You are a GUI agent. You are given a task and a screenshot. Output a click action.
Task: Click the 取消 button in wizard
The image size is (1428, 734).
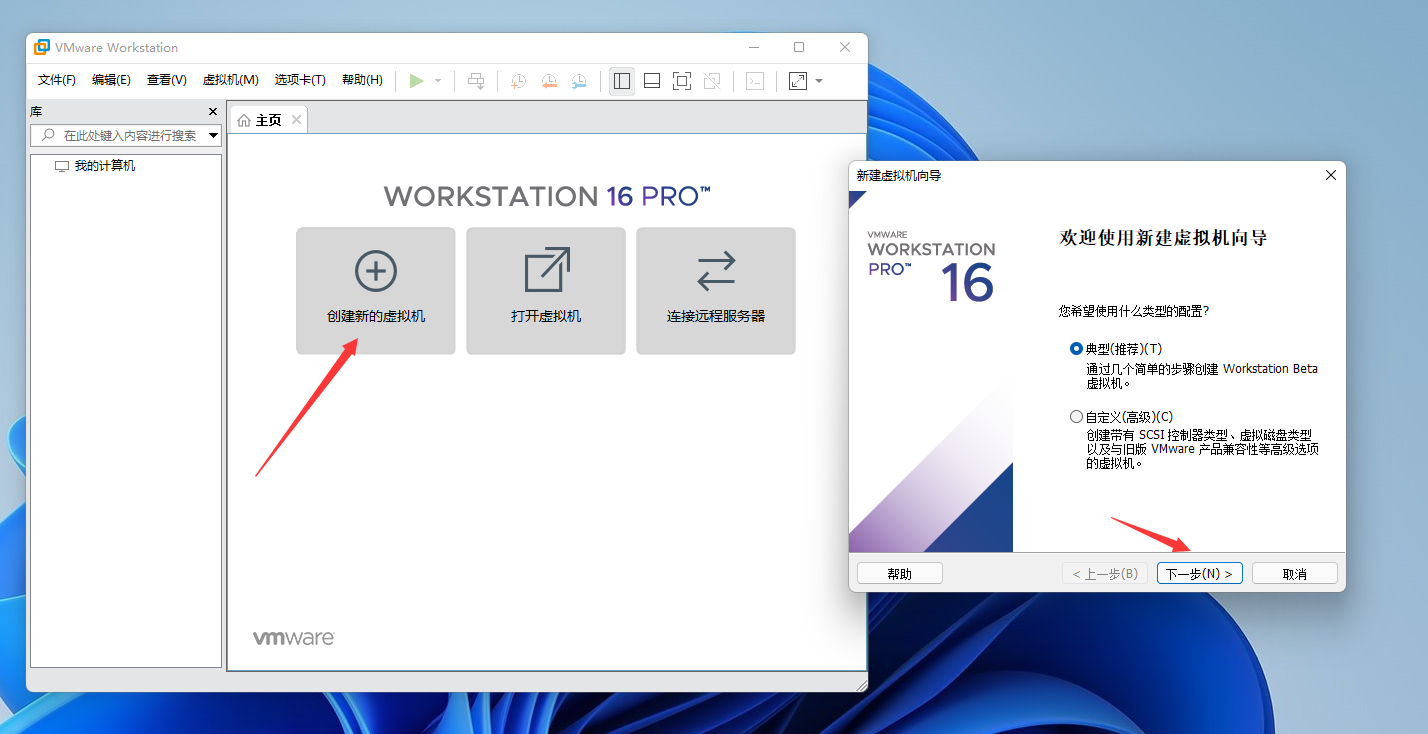click(1294, 574)
